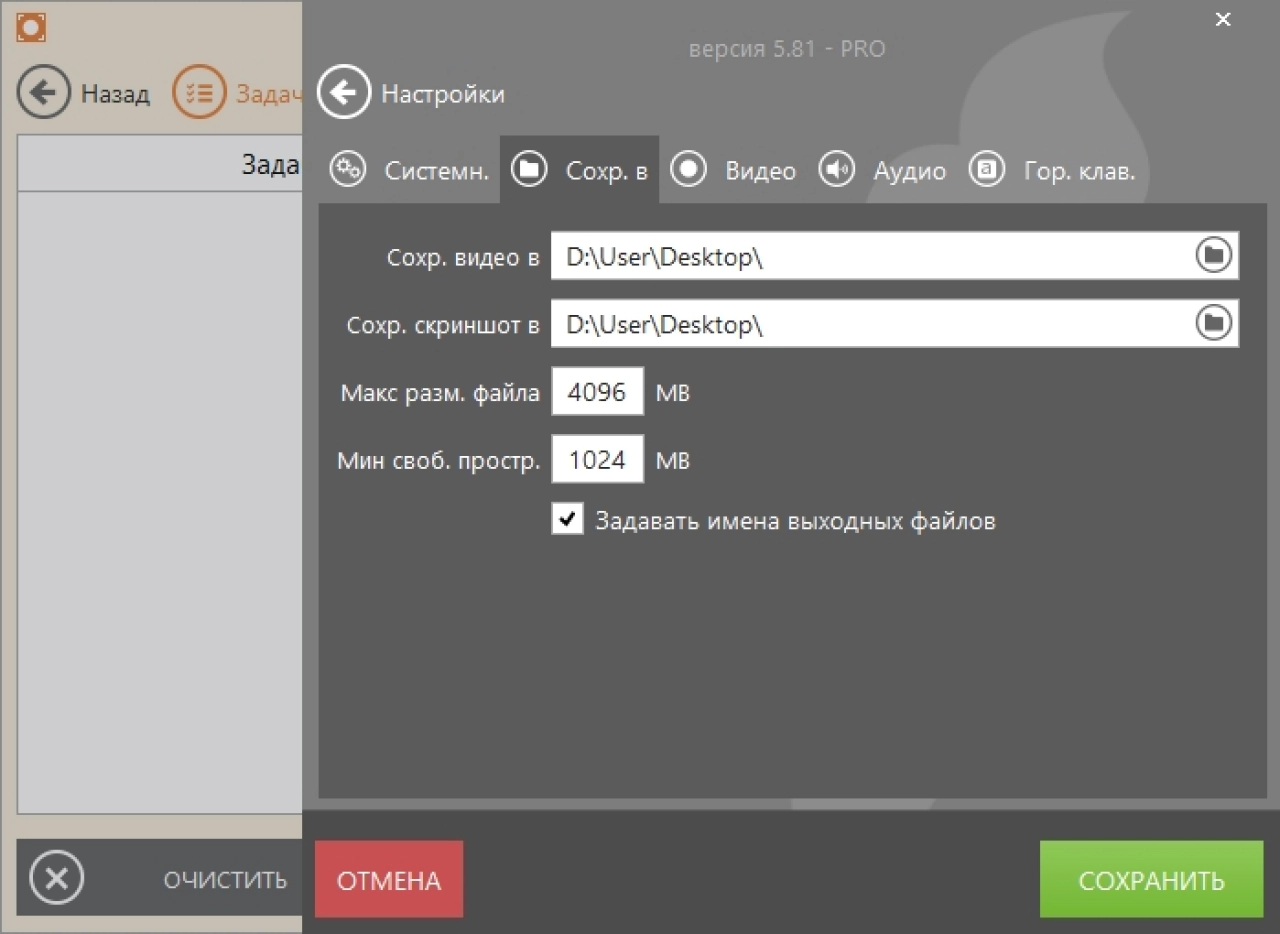The height and width of the screenshot is (934, 1280).
Task: Switch to the Аудио tab
Action: tap(882, 170)
